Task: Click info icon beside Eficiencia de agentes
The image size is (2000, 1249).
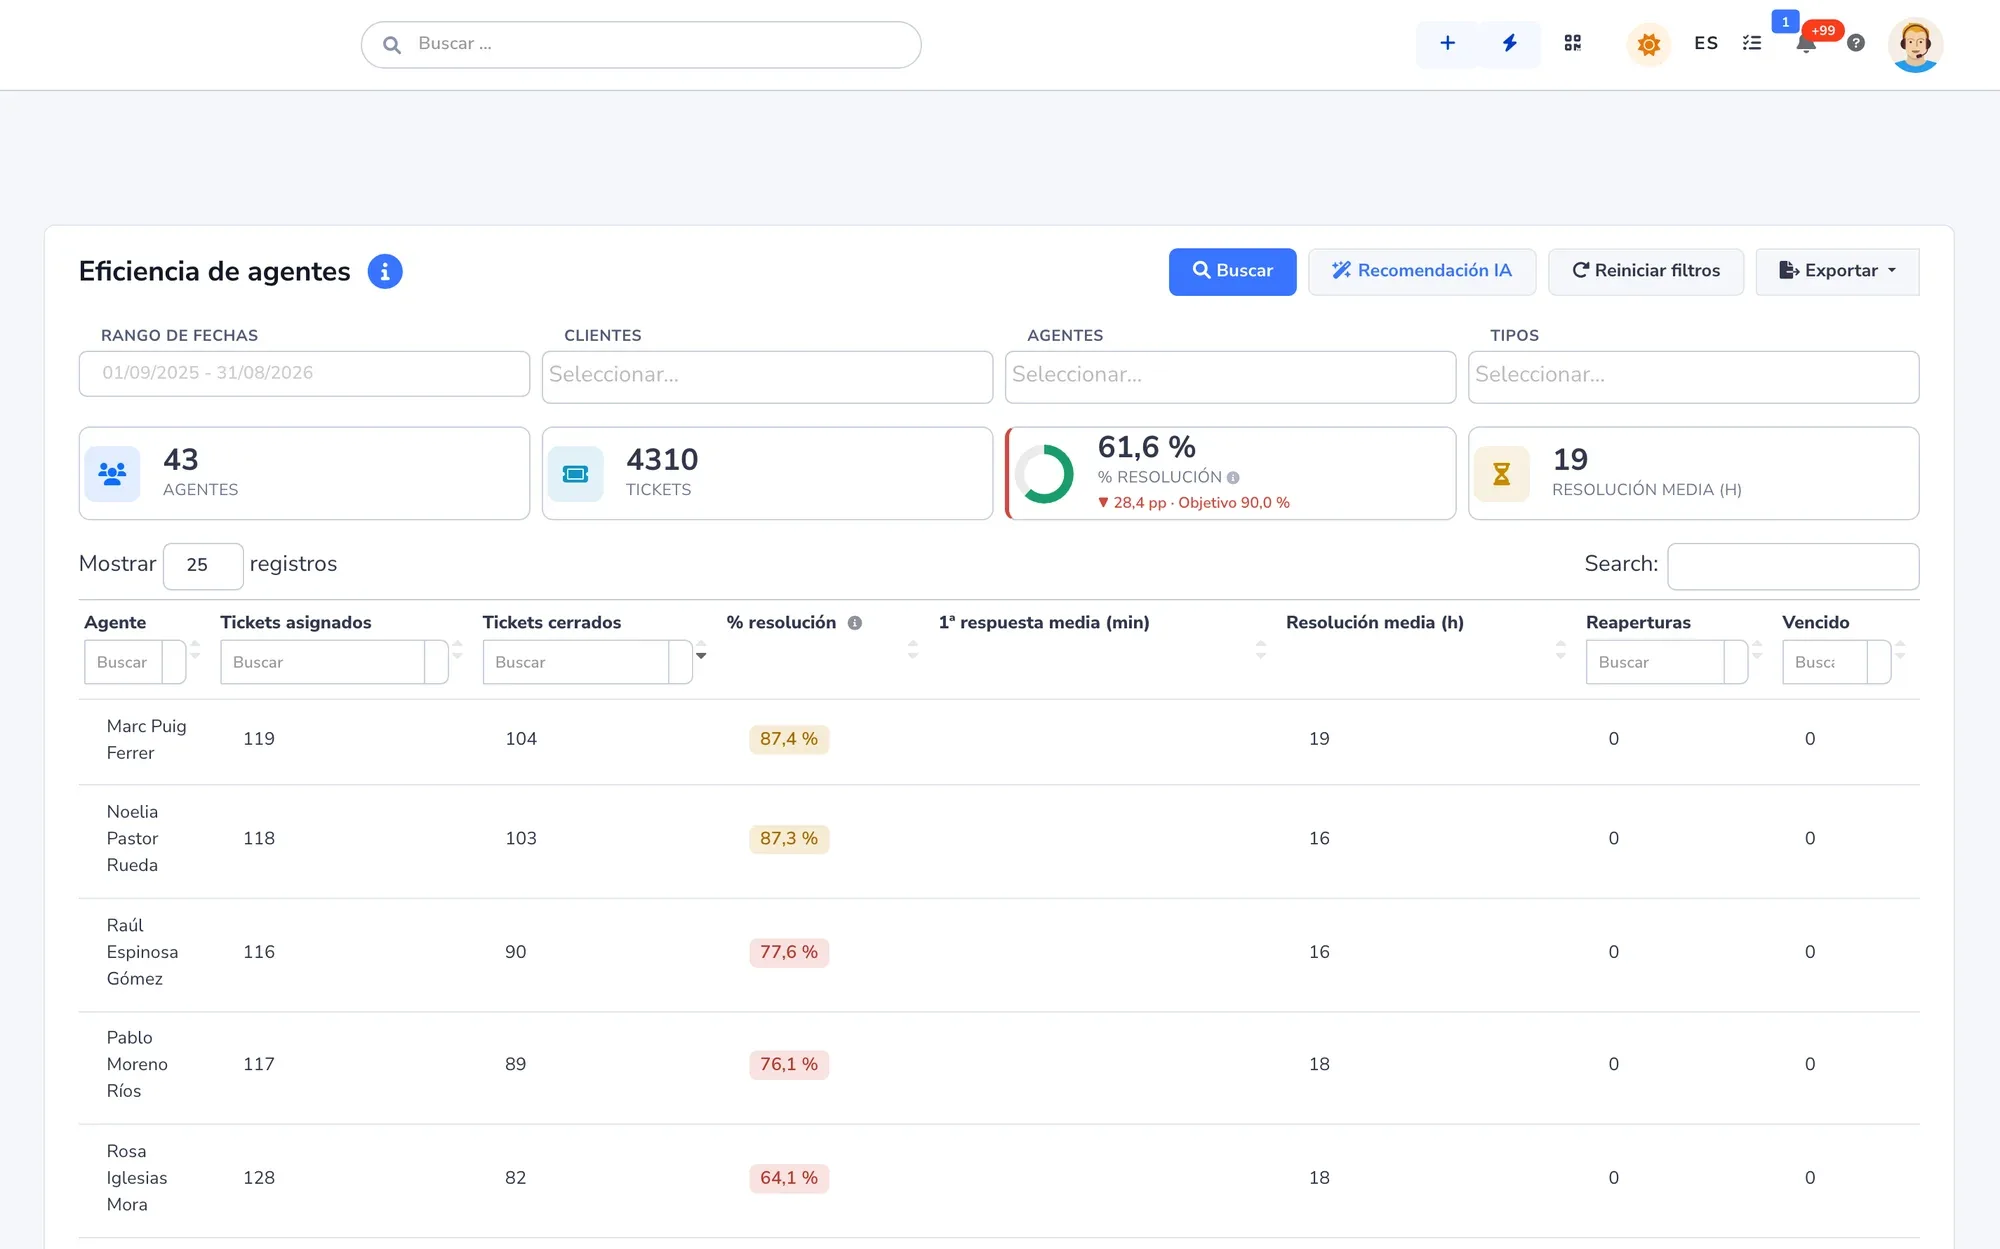Action: 385,271
